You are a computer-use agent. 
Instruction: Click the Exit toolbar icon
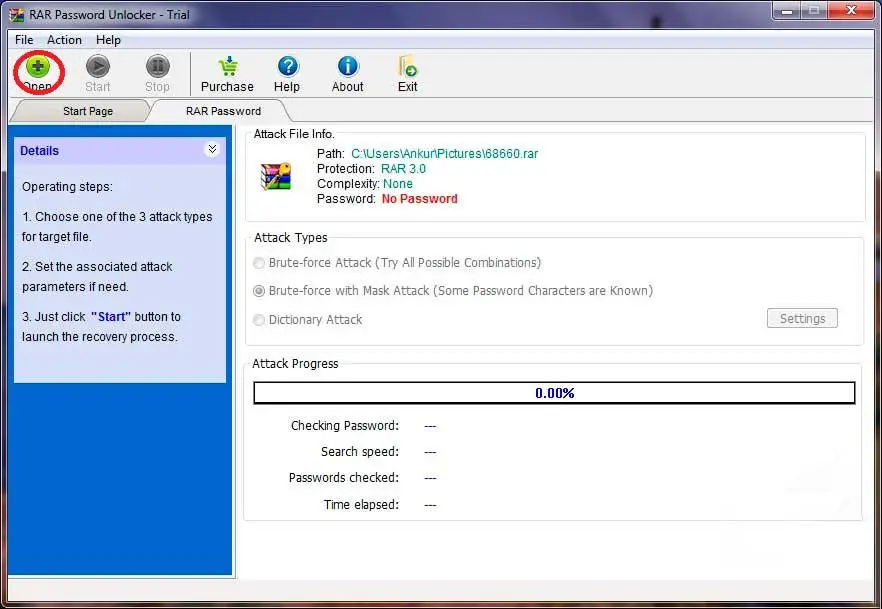pyautogui.click(x=407, y=67)
